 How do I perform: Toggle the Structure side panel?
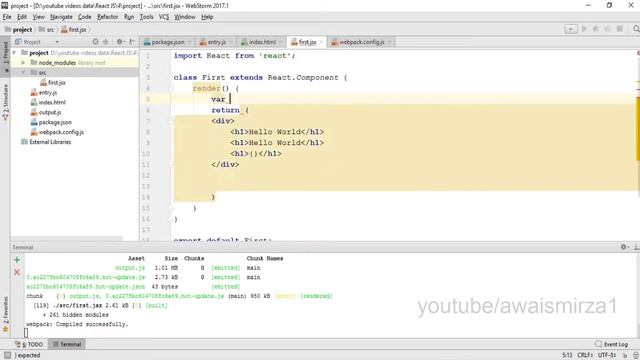(5, 102)
